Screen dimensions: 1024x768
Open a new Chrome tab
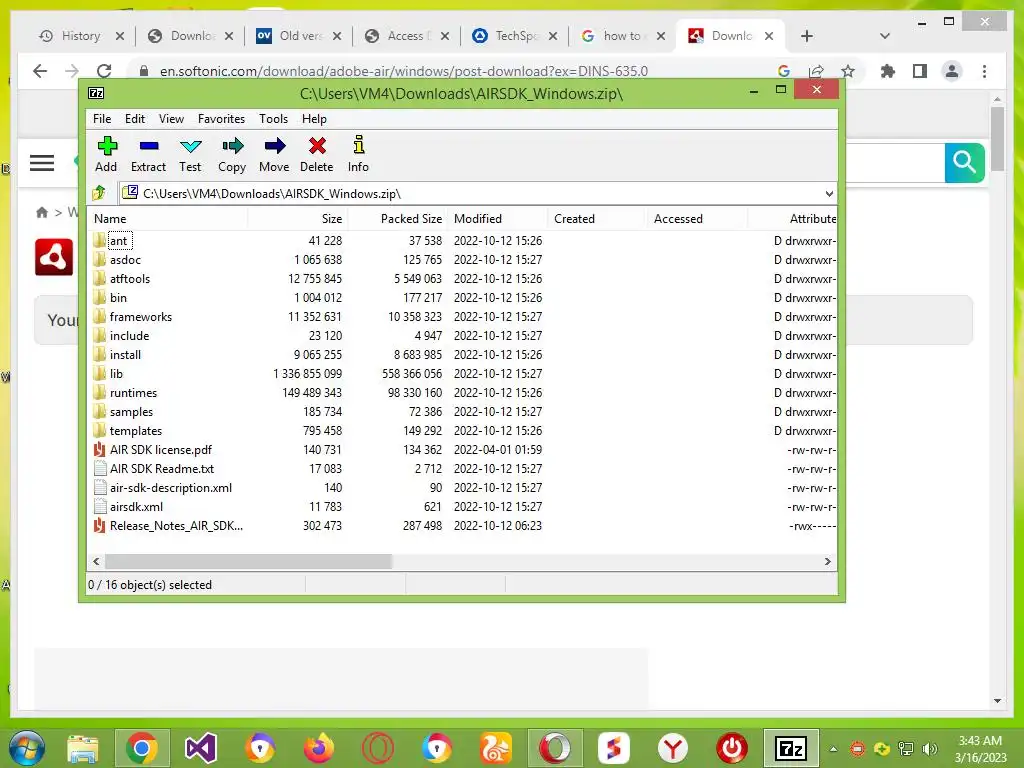[x=807, y=36]
